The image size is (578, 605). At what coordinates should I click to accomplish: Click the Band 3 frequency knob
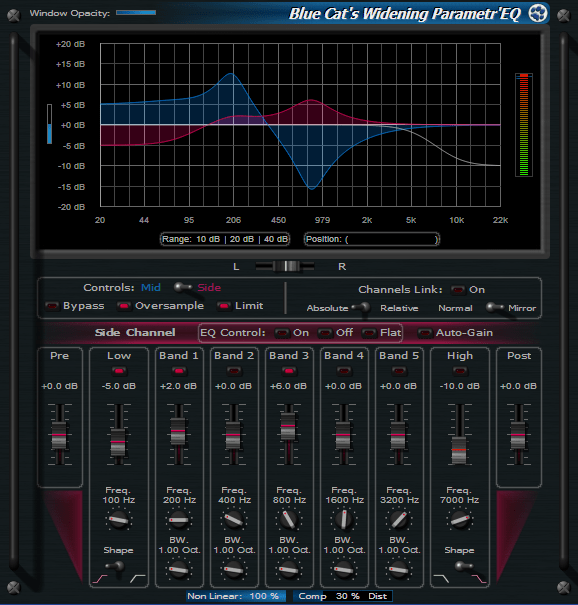point(289,520)
